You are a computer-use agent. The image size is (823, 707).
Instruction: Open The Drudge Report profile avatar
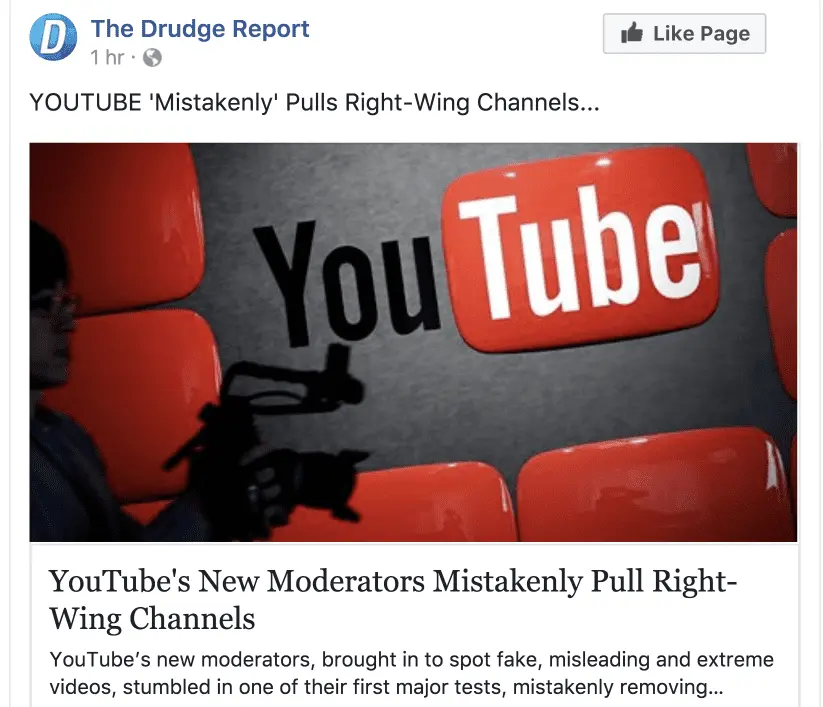(52, 37)
